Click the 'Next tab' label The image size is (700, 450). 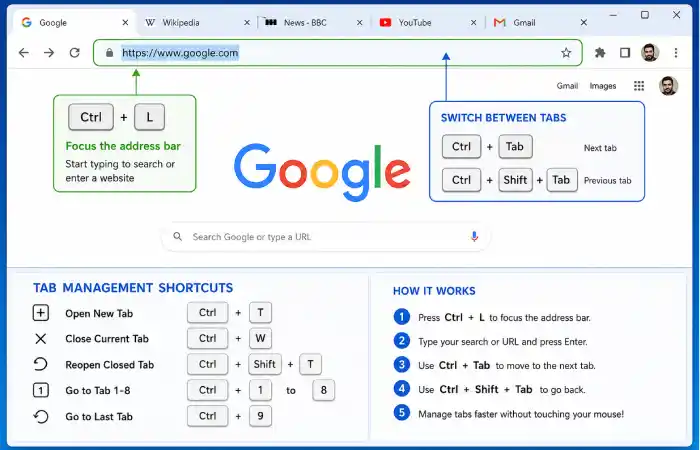pyautogui.click(x=600, y=148)
